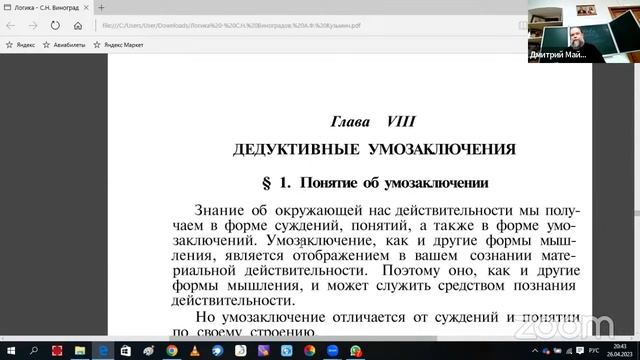Screen dimensions: 640x360
Task: Open VLC media player from the taskbar
Action: tap(195, 351)
